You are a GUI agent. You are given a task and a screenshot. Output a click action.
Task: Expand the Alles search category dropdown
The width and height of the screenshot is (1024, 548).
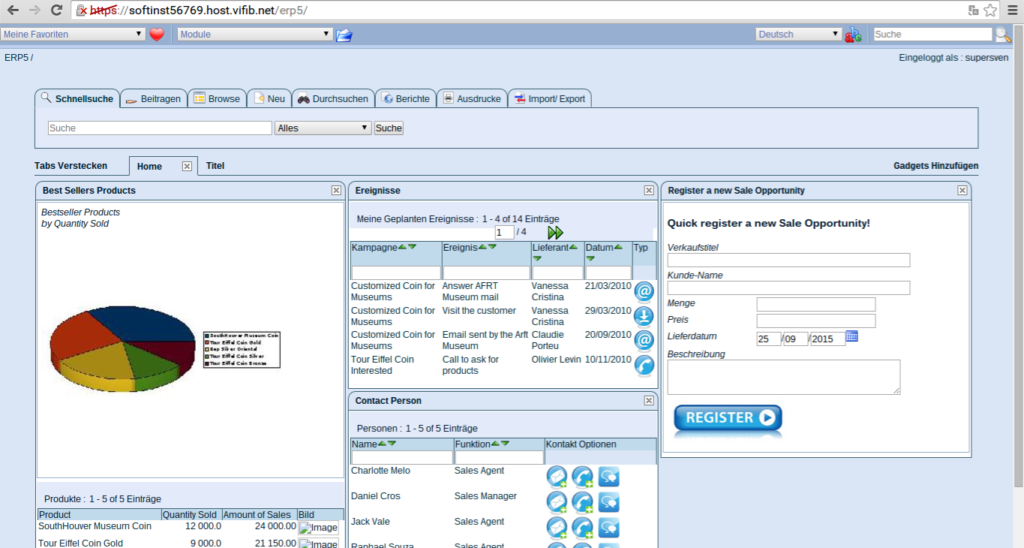[323, 128]
